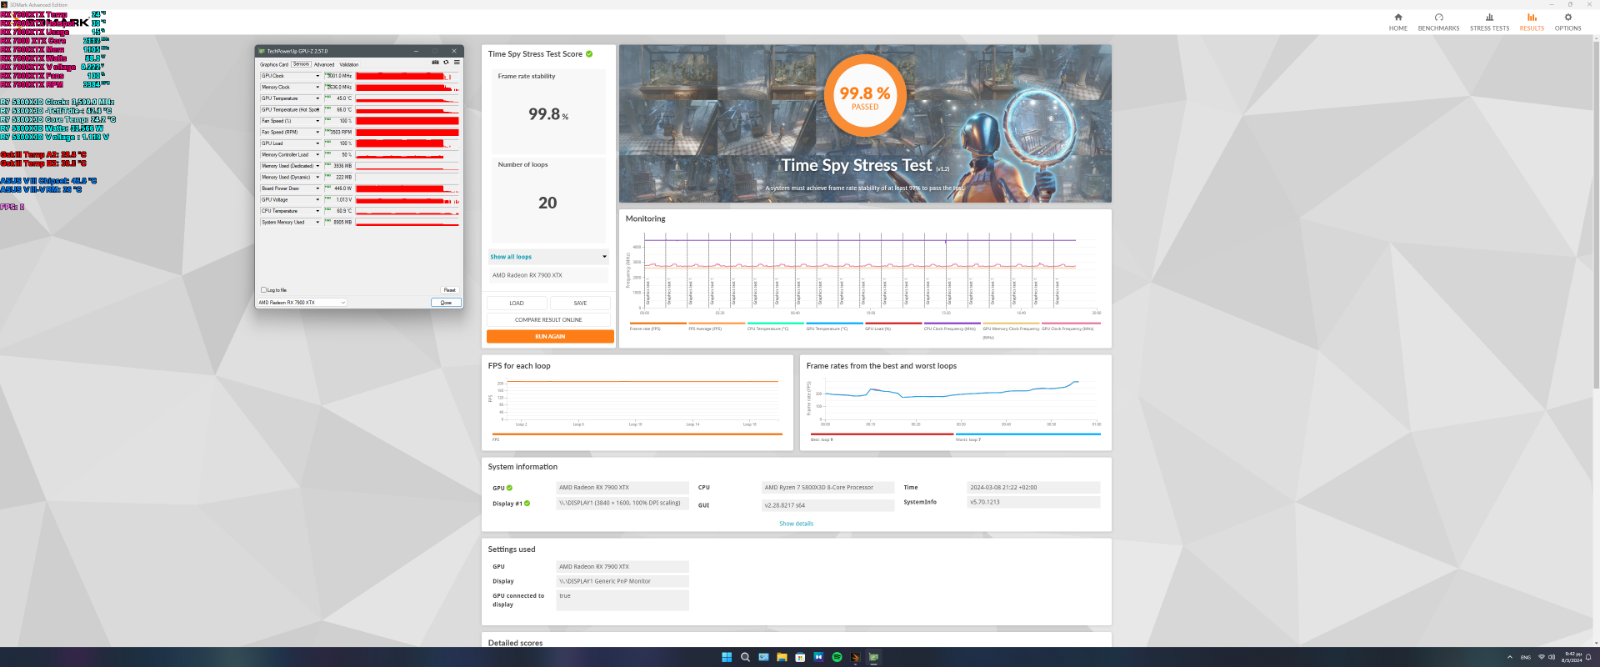Switch to Advanced tab in GPU-Z
Screen dimensions: 1600x667
click(x=324, y=64)
